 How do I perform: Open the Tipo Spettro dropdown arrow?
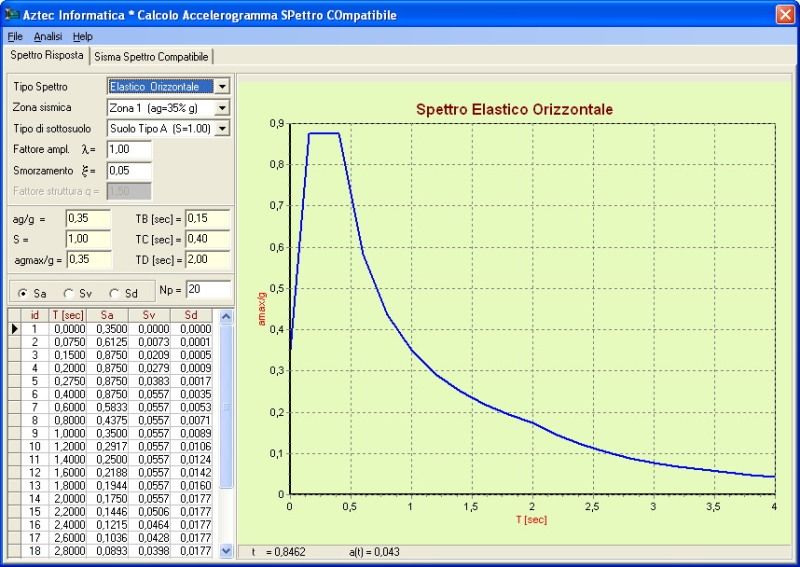click(222, 87)
